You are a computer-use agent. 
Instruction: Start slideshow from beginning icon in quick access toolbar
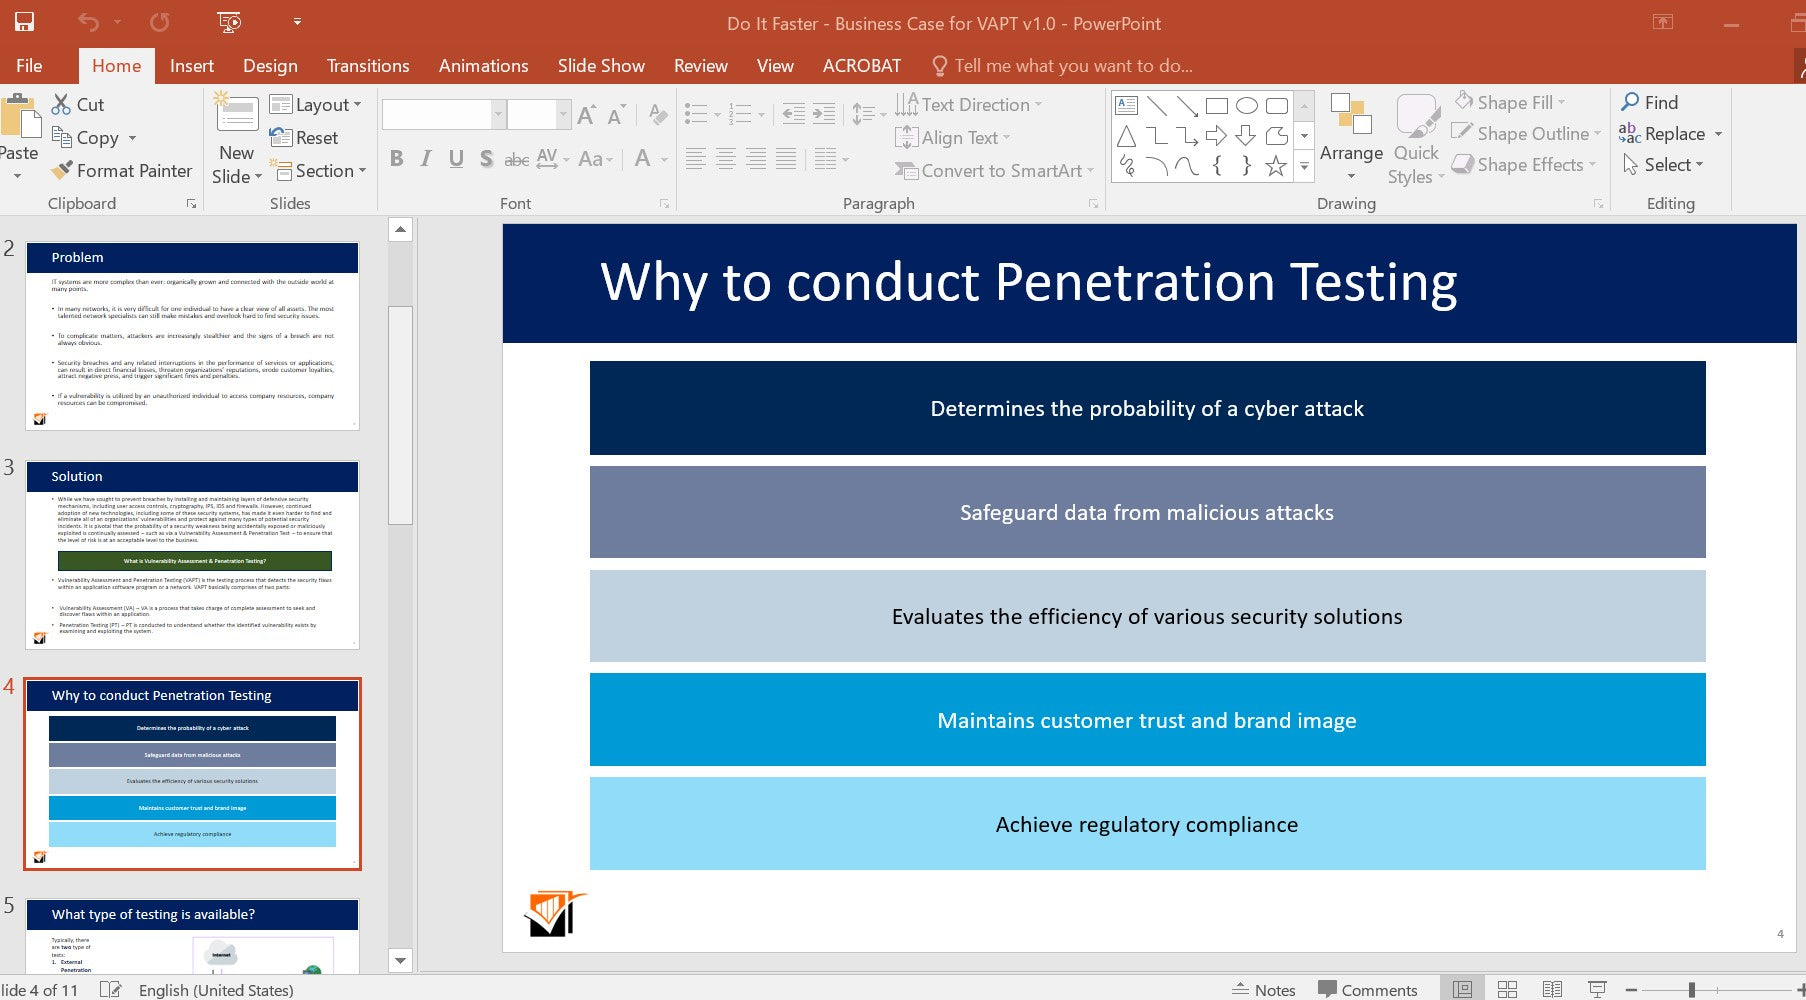(x=229, y=22)
